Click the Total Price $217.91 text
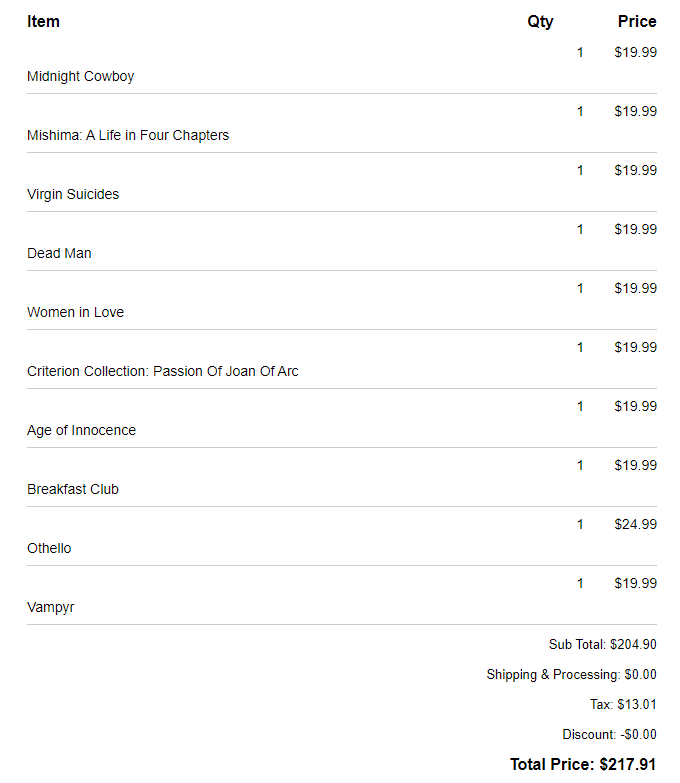The width and height of the screenshot is (680, 783). [x=583, y=765]
